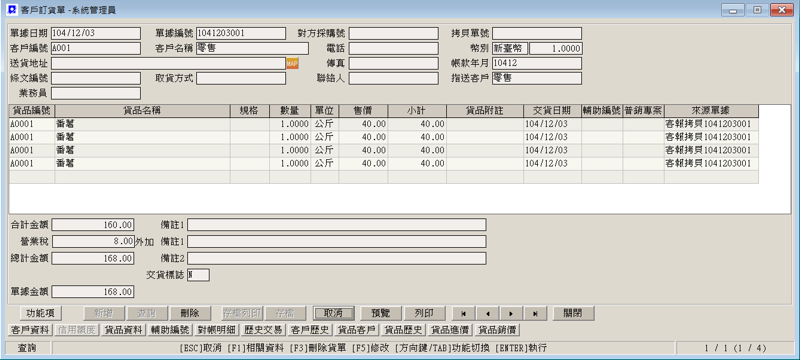Click the 交貨標誌 field N
This screenshot has height=360, width=800.
[198, 275]
